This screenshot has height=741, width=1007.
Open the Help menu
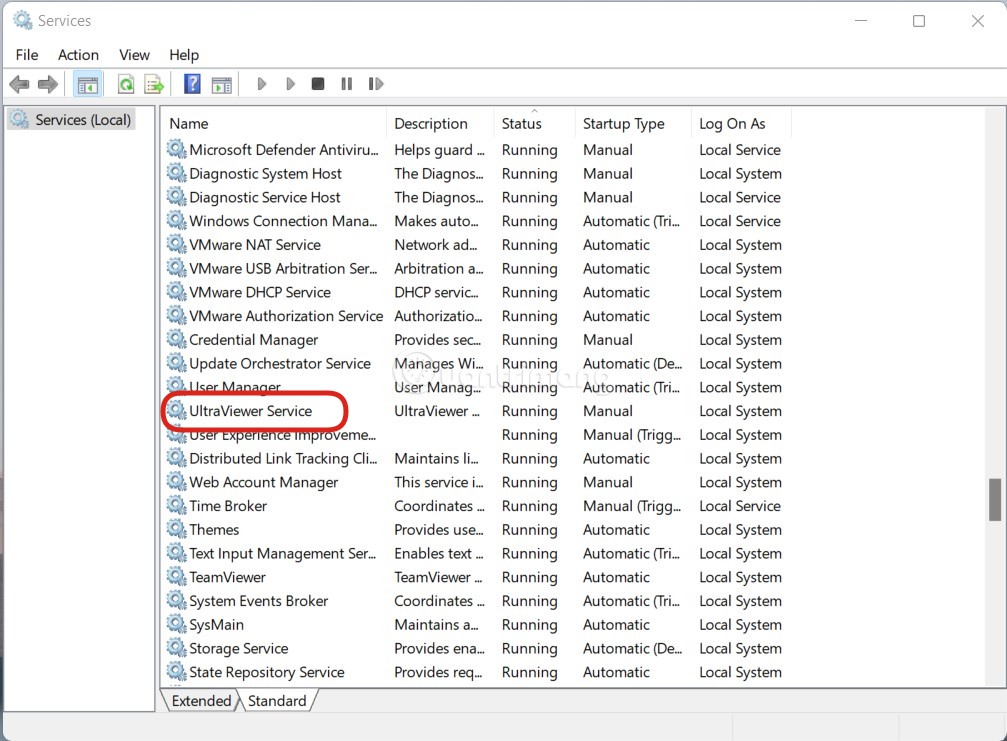coord(184,55)
